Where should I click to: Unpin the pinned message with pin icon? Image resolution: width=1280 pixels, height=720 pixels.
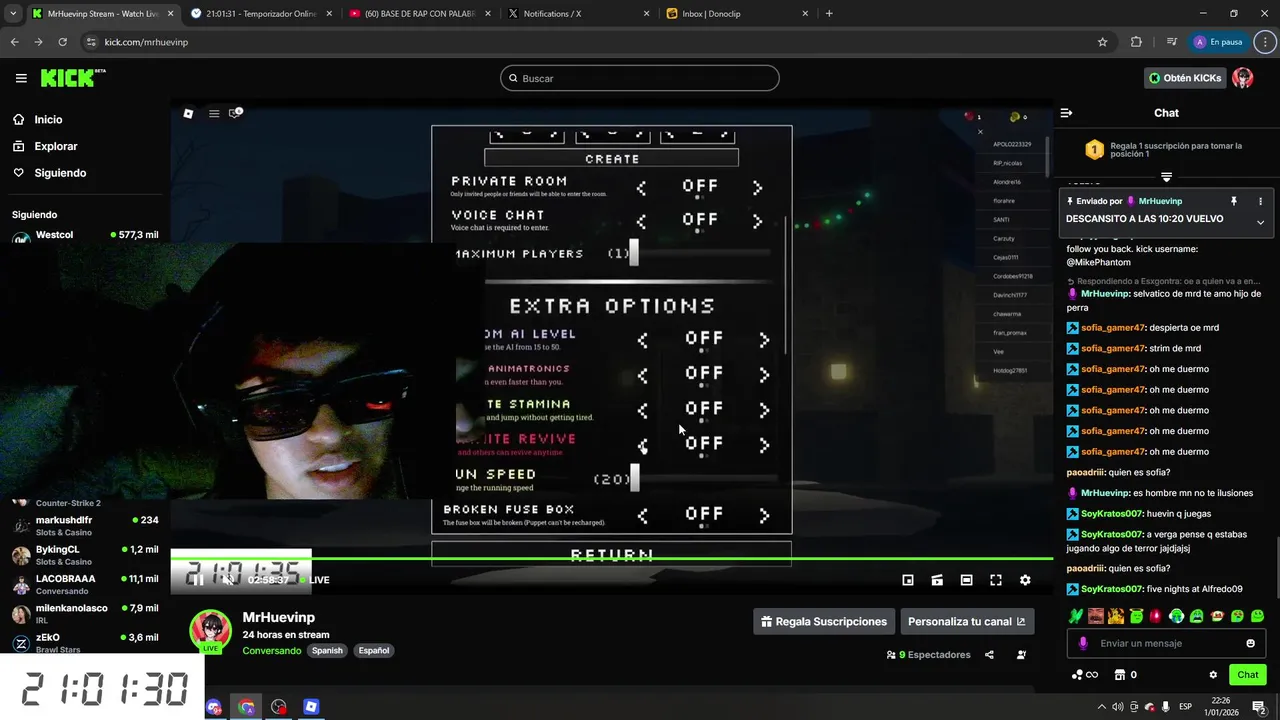point(1234,201)
